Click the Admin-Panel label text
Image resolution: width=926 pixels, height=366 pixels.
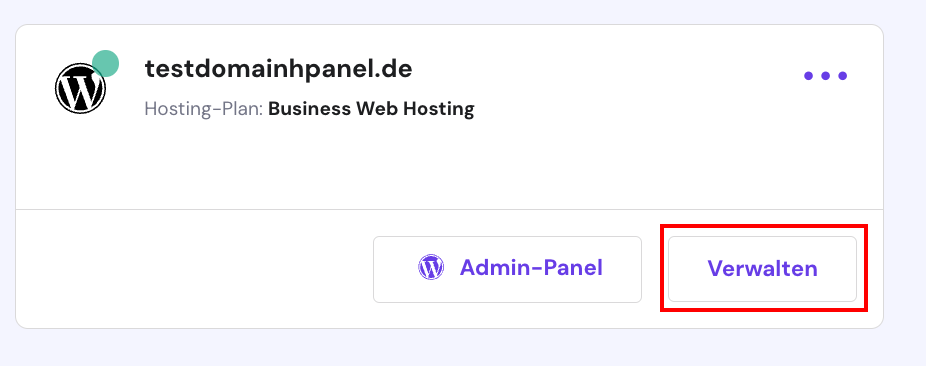click(x=532, y=267)
